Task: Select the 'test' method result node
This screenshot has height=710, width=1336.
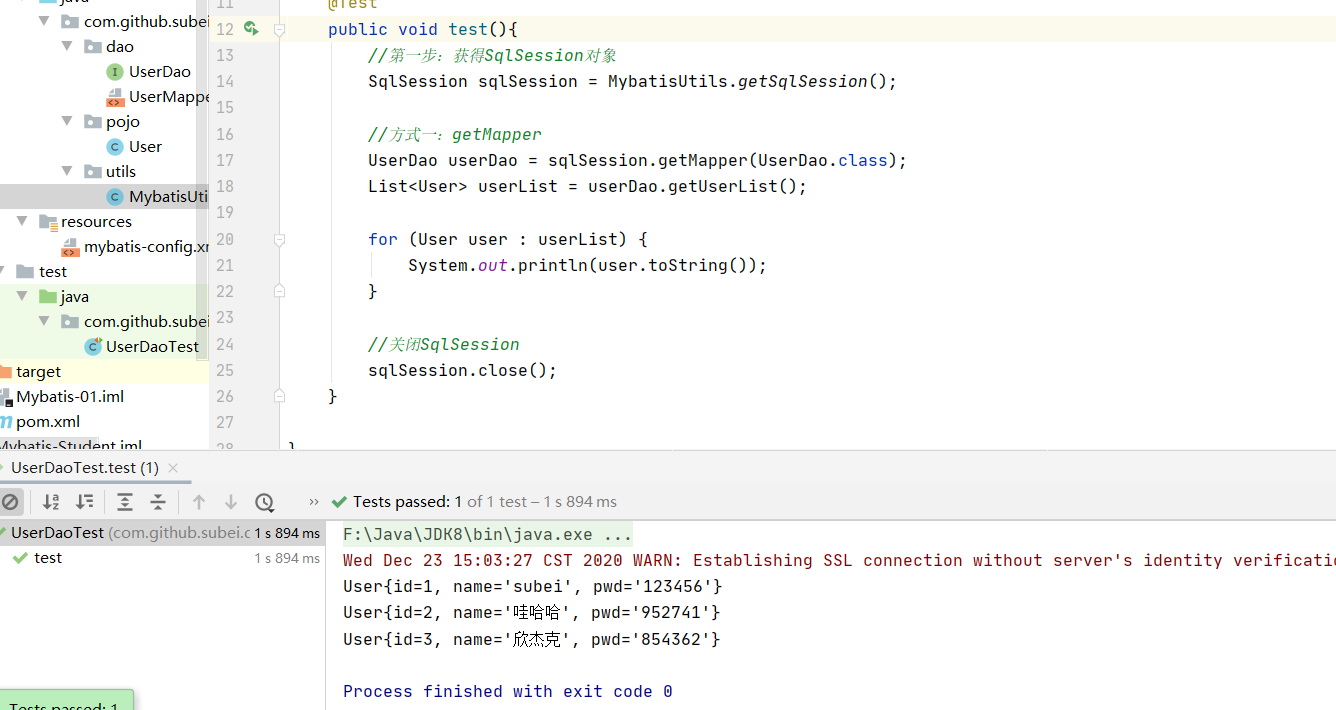Action: 47,558
